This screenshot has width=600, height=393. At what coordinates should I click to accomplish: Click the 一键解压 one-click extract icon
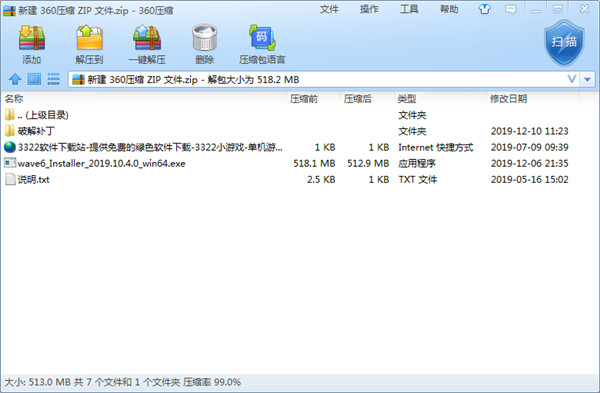pos(147,38)
